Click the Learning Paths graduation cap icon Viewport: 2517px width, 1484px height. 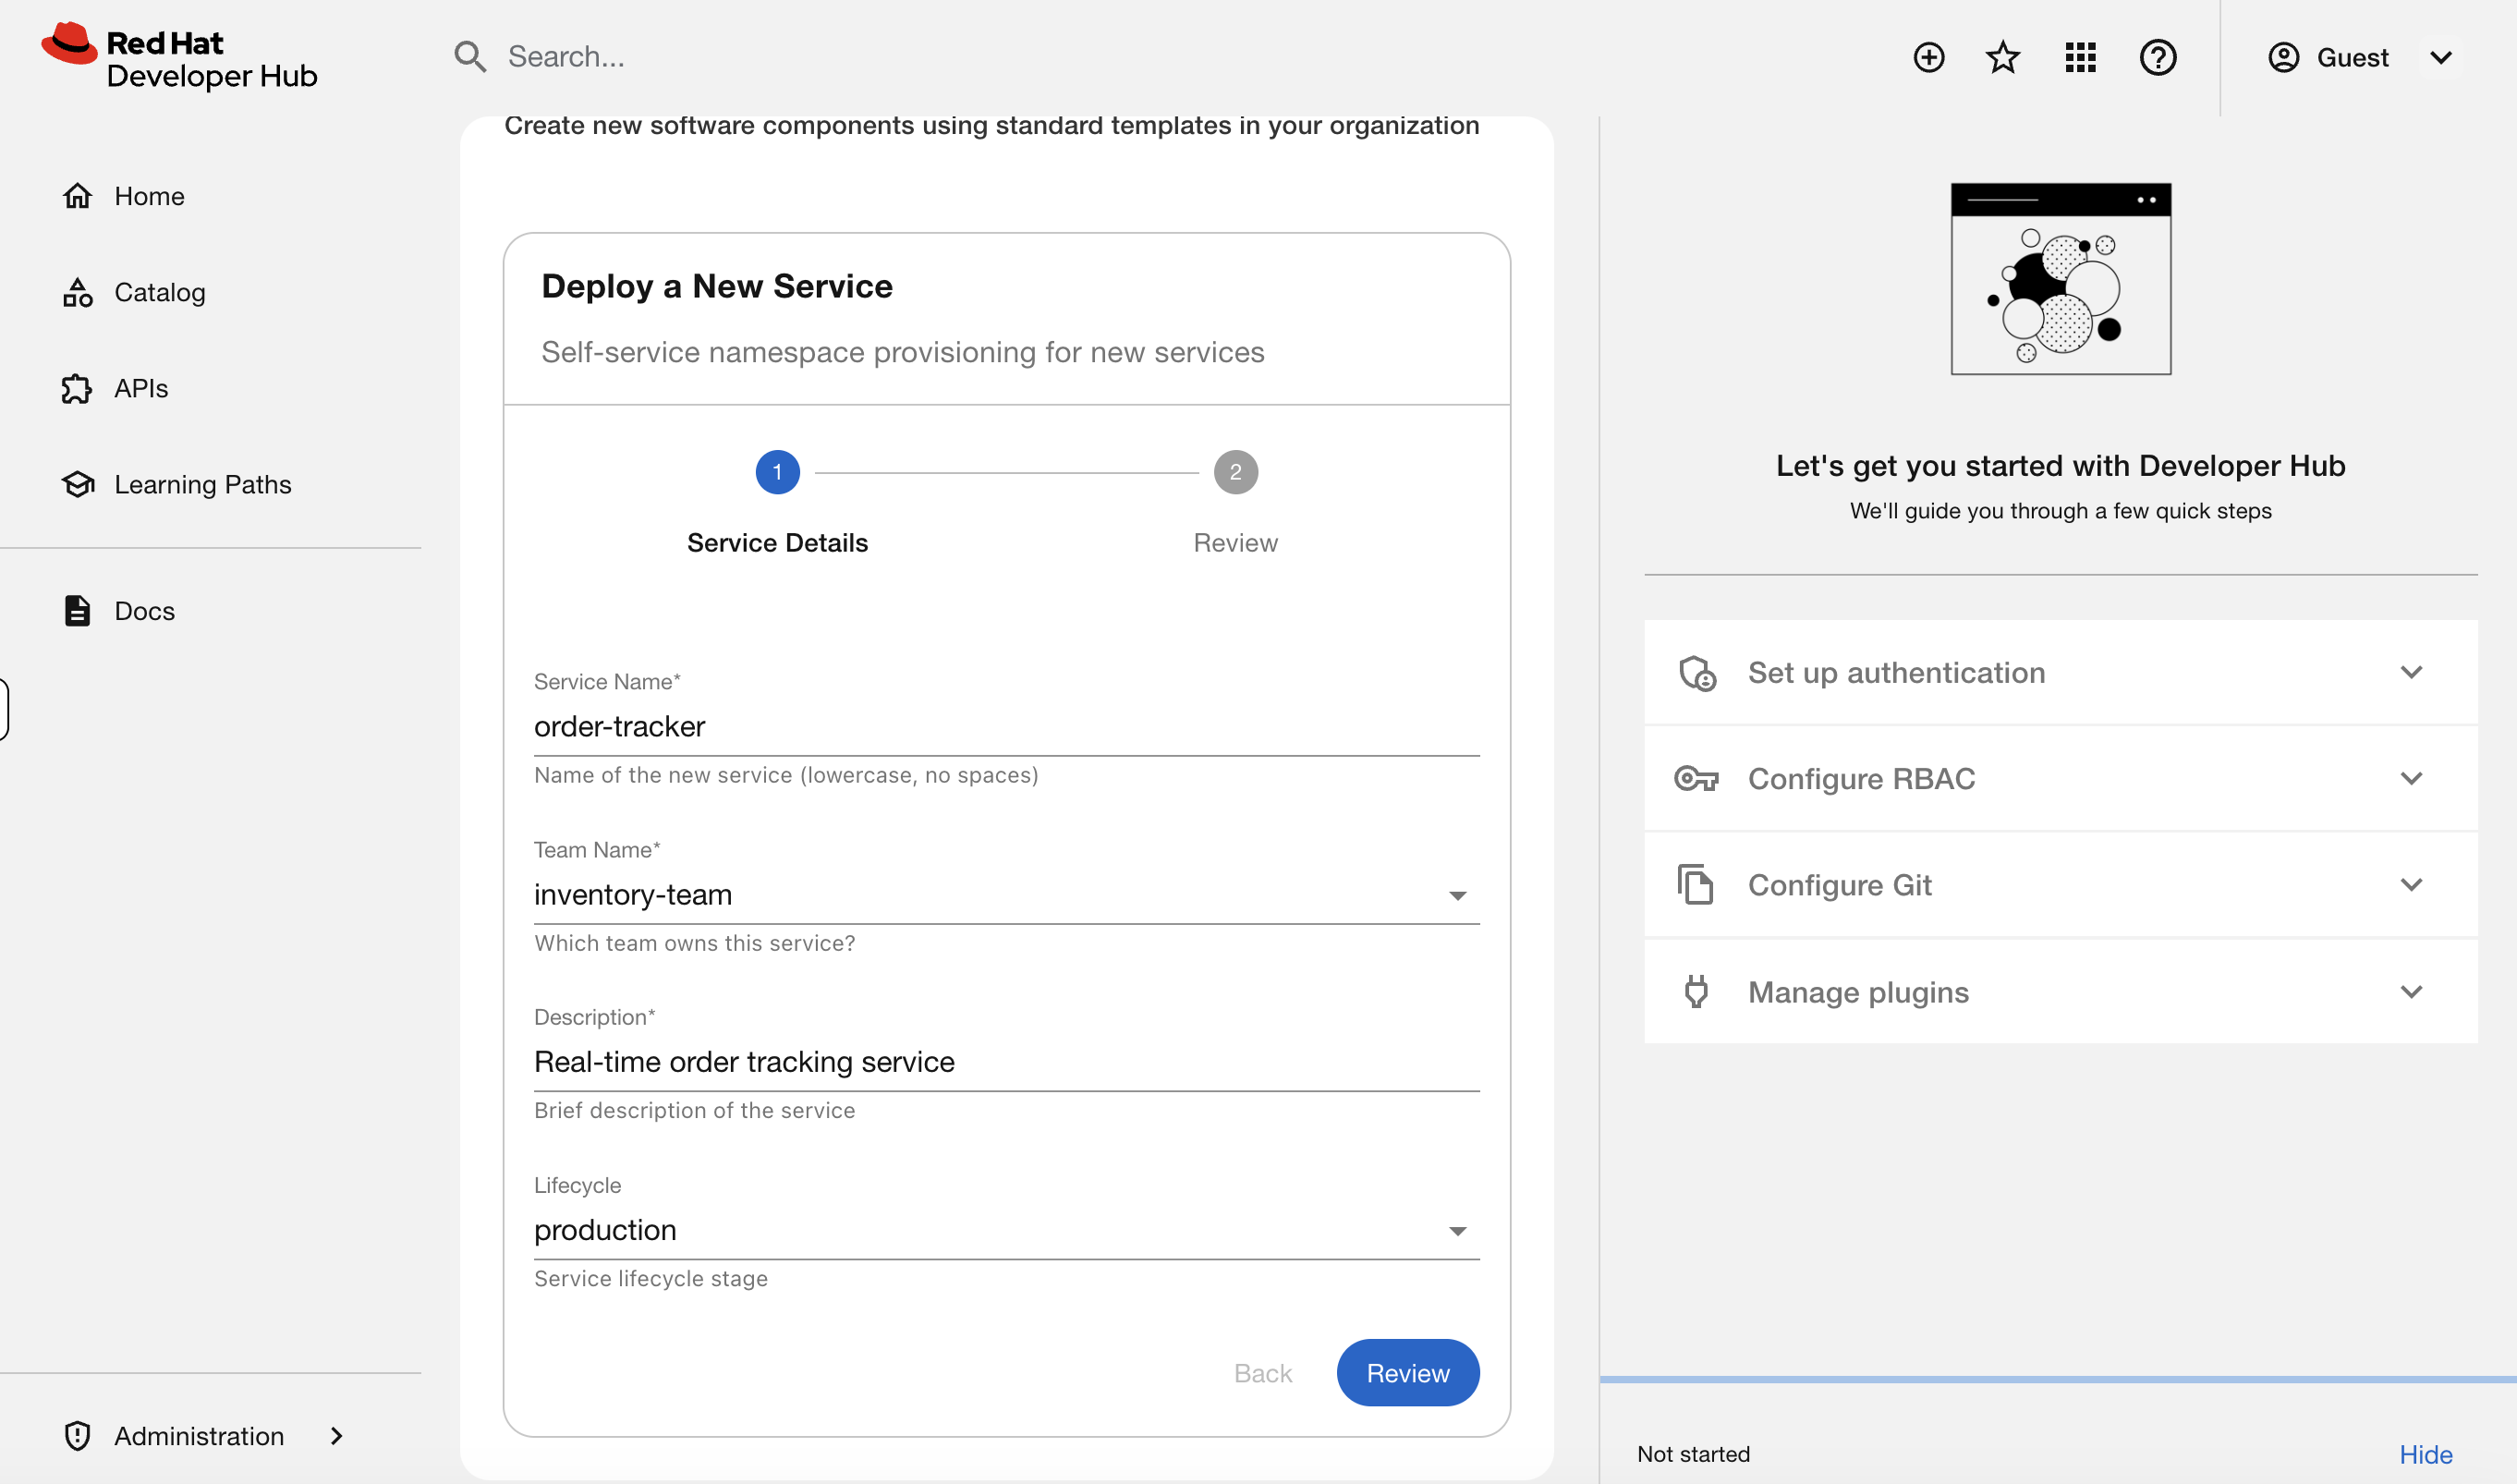click(78, 484)
